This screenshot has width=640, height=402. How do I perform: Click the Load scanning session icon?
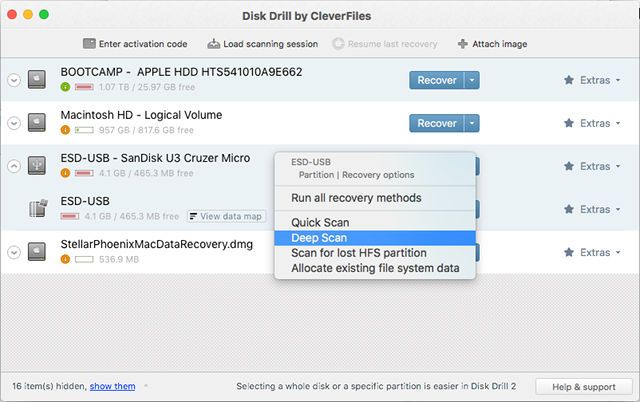point(213,44)
